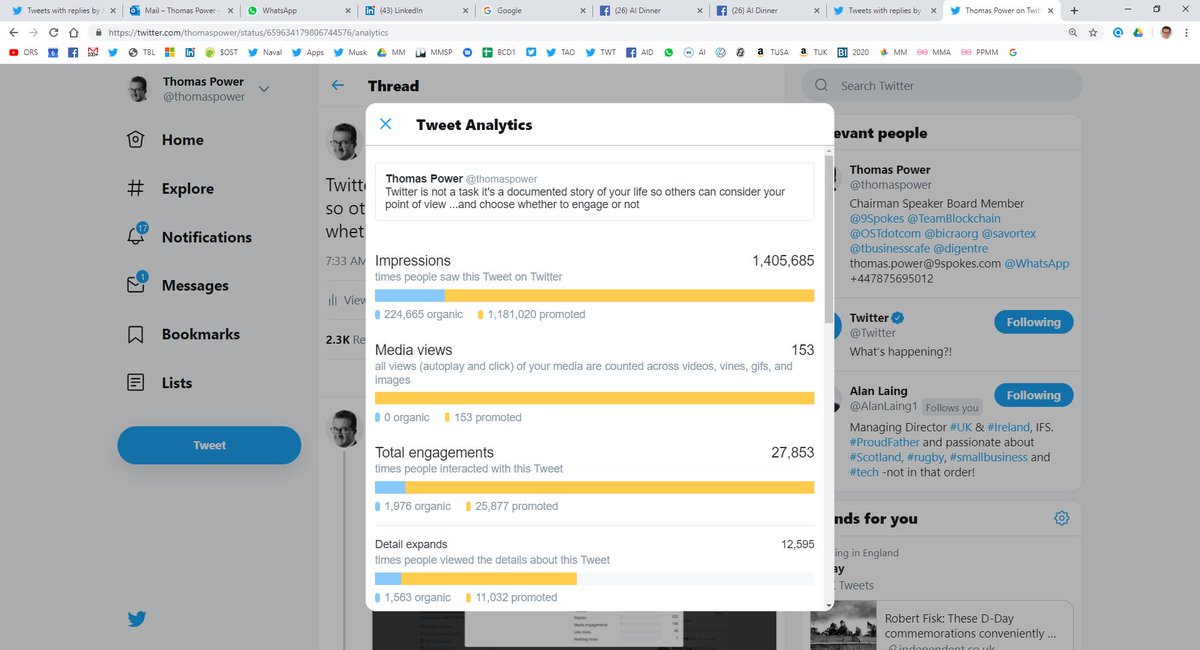Reload the page
This screenshot has width=1200, height=650.
pos(54,32)
